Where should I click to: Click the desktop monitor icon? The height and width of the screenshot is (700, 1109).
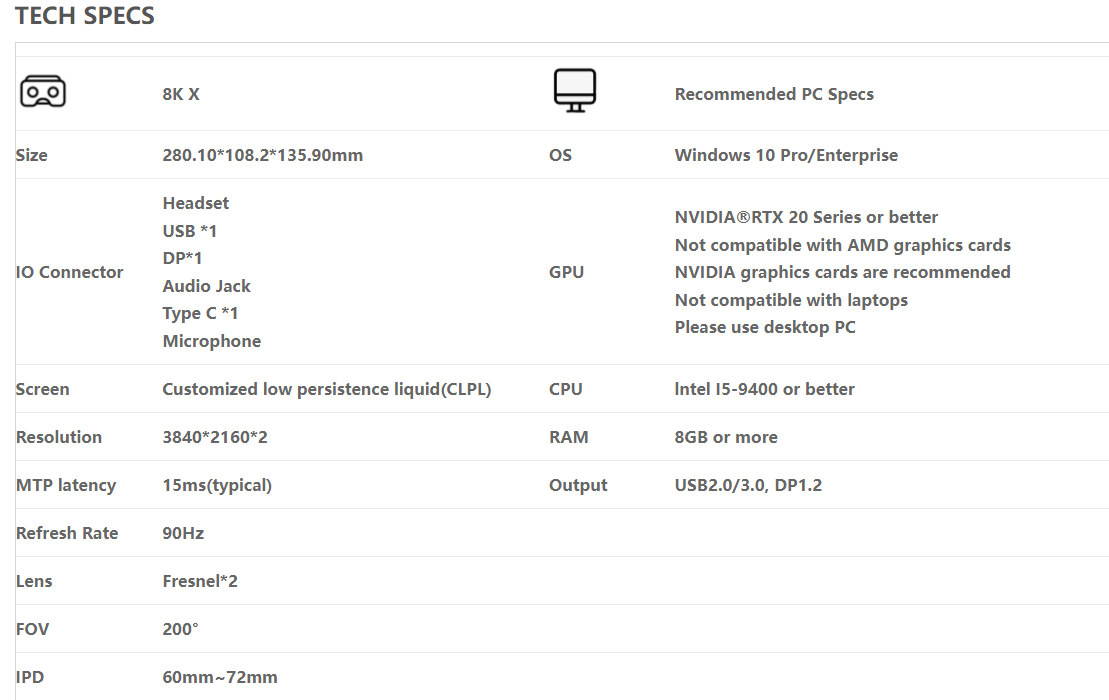pos(574,91)
